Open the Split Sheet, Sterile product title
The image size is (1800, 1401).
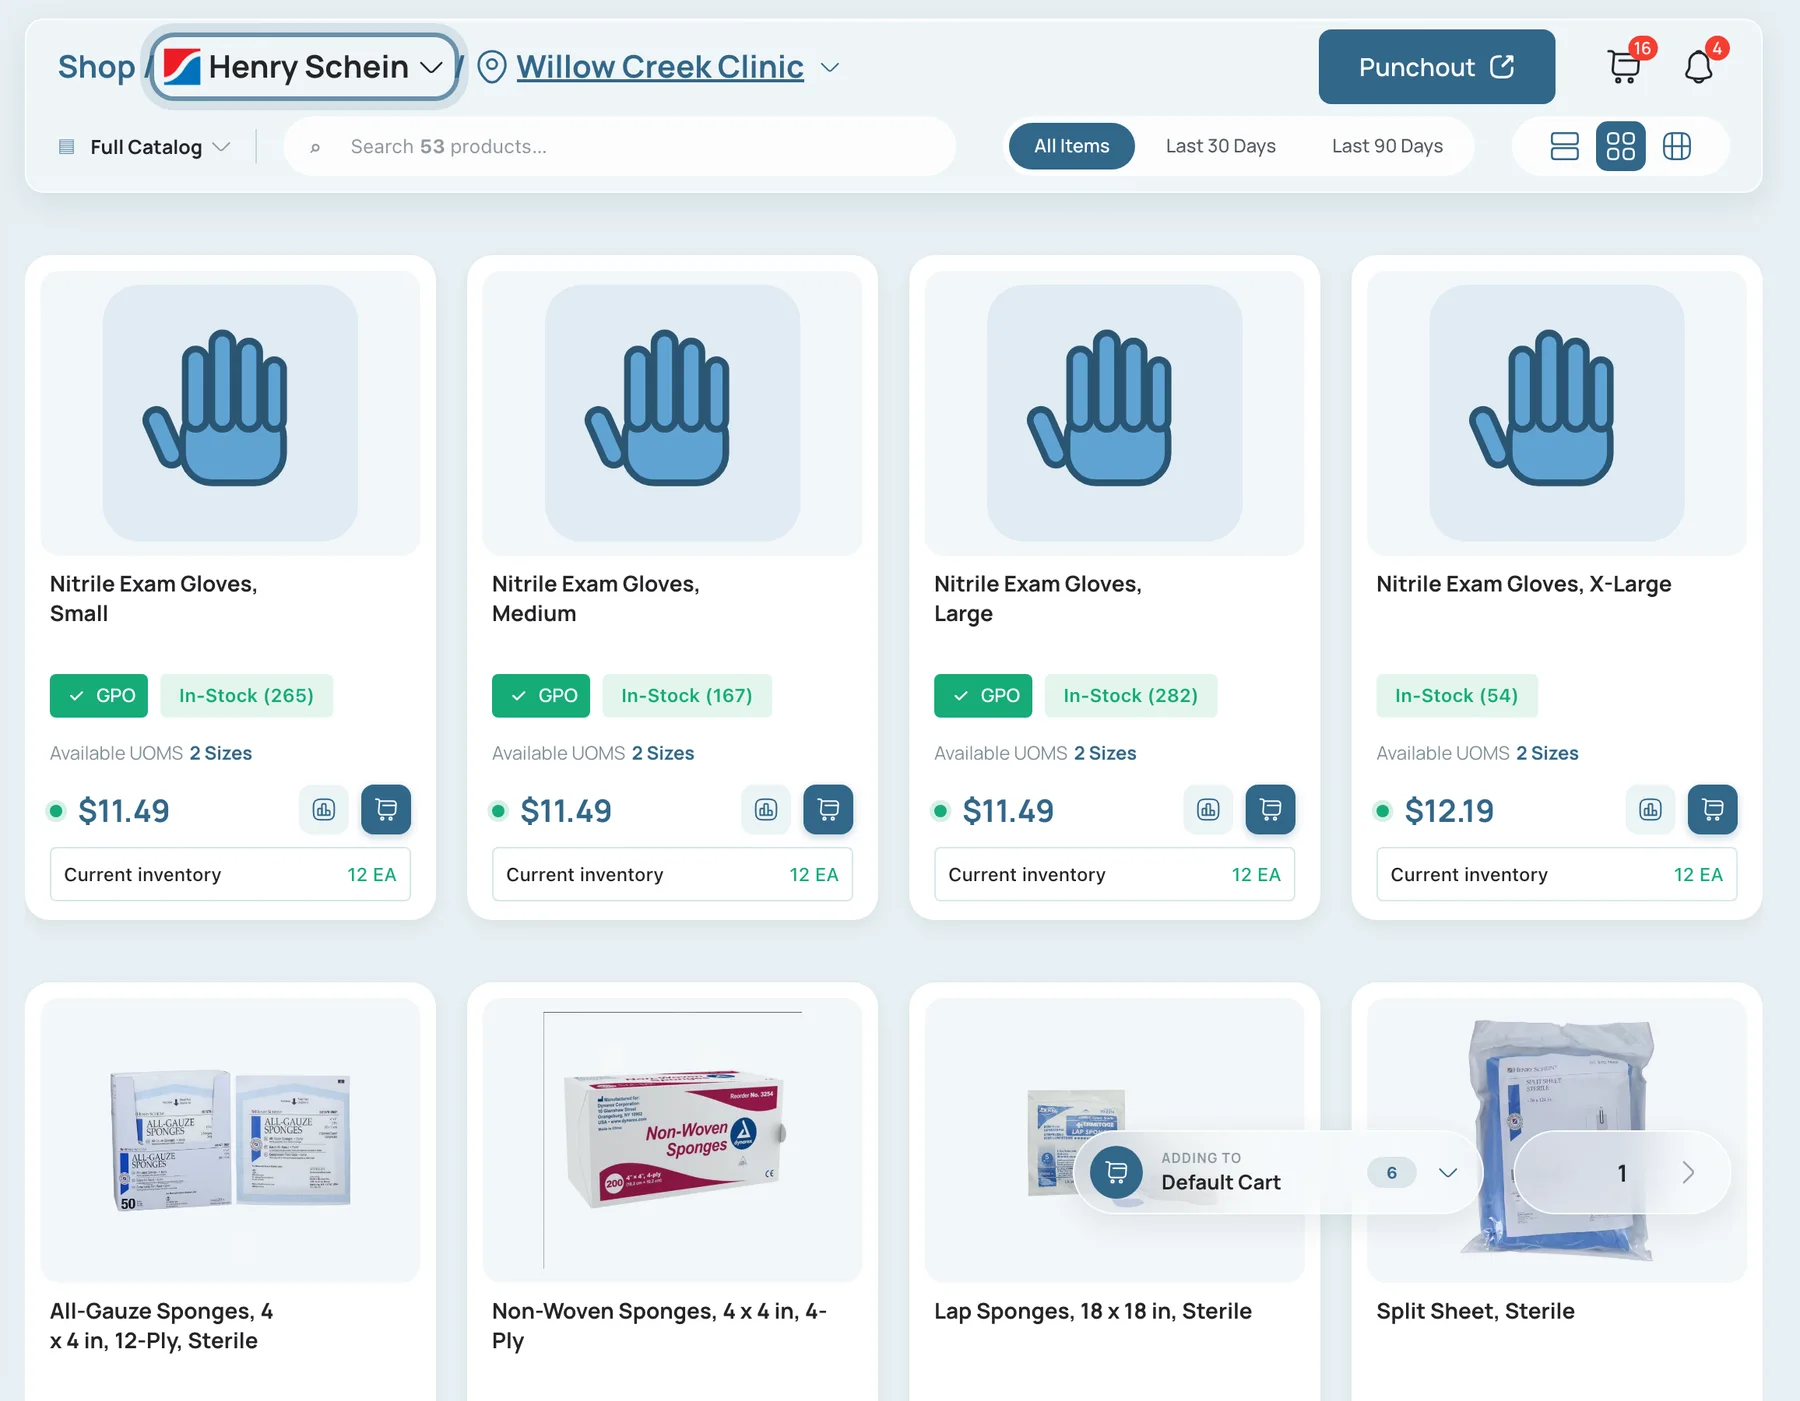(x=1475, y=1311)
